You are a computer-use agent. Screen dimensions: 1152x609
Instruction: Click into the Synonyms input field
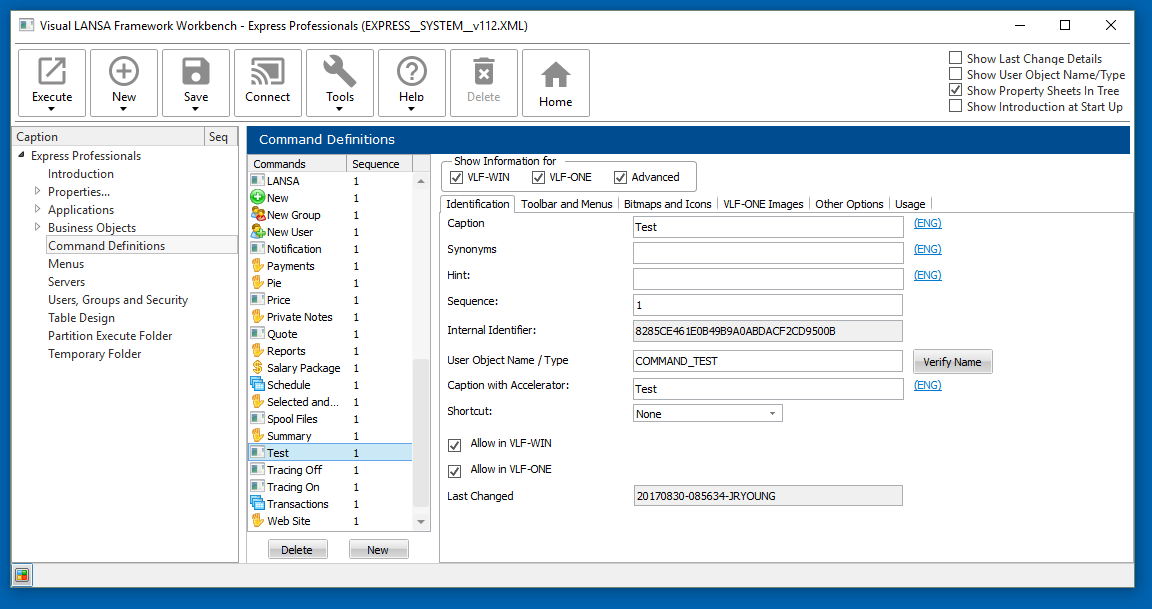pos(768,253)
